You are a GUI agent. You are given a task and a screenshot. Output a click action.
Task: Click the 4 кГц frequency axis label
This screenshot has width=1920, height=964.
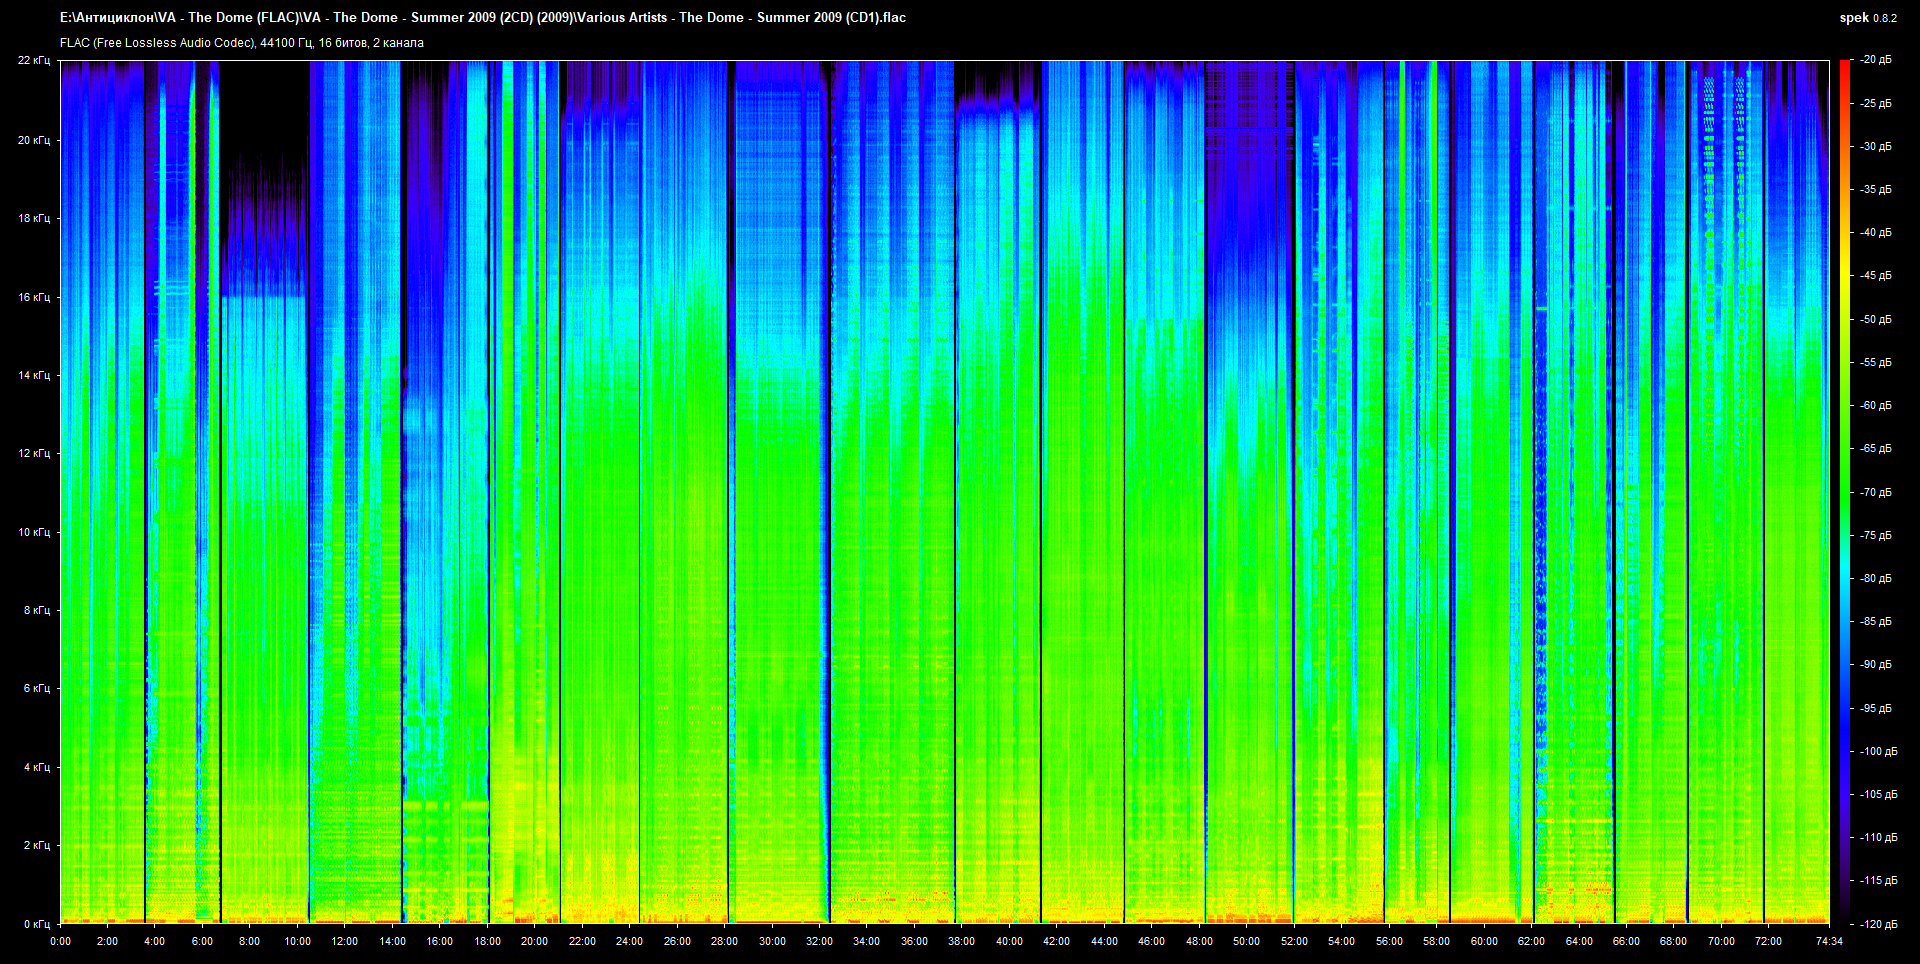[36, 767]
